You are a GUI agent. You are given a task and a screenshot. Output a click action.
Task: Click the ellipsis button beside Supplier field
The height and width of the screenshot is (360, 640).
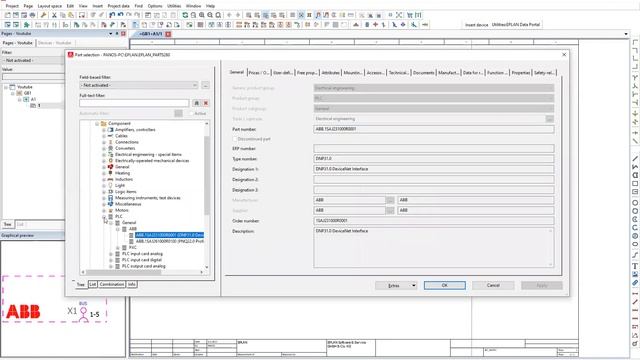390,210
